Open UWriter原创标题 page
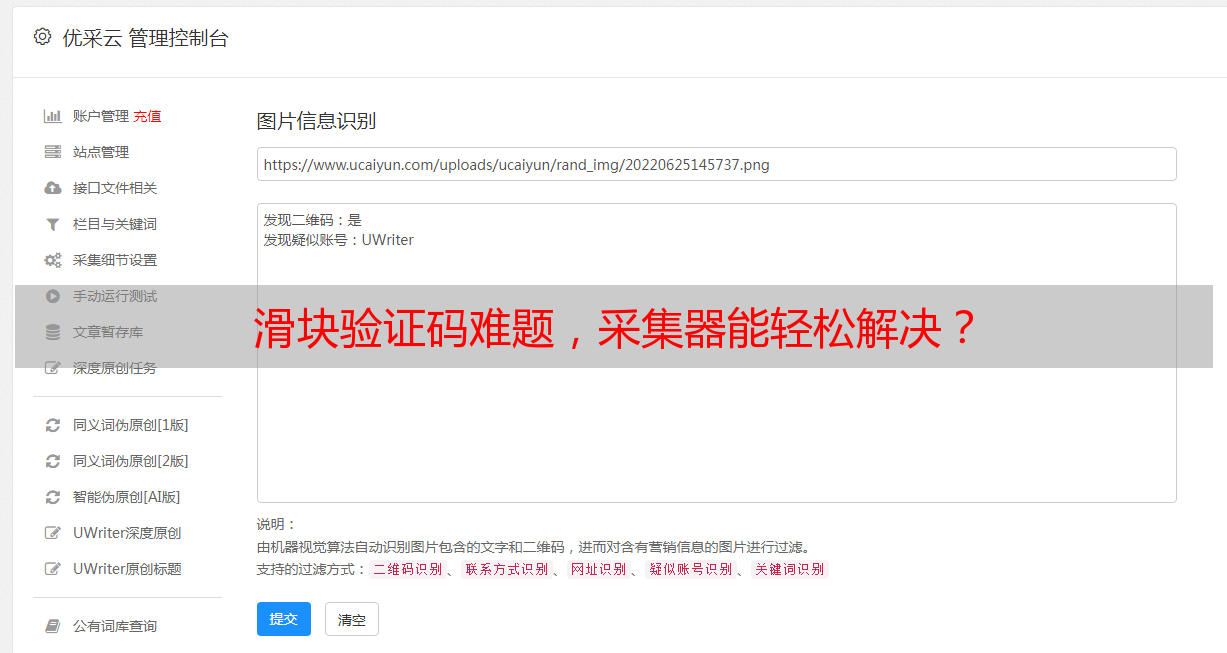Image resolution: width=1227 pixels, height=653 pixels. [x=127, y=569]
